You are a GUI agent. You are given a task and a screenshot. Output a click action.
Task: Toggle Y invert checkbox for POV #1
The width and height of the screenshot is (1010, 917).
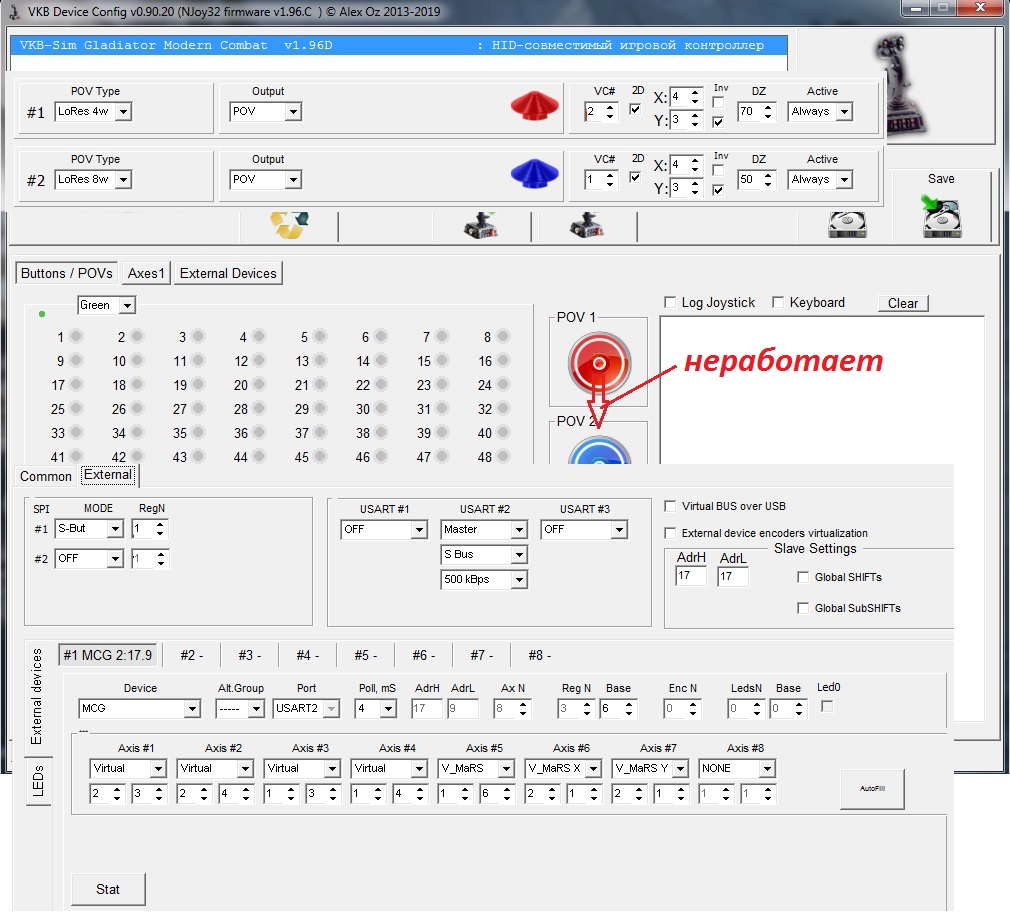(718, 122)
